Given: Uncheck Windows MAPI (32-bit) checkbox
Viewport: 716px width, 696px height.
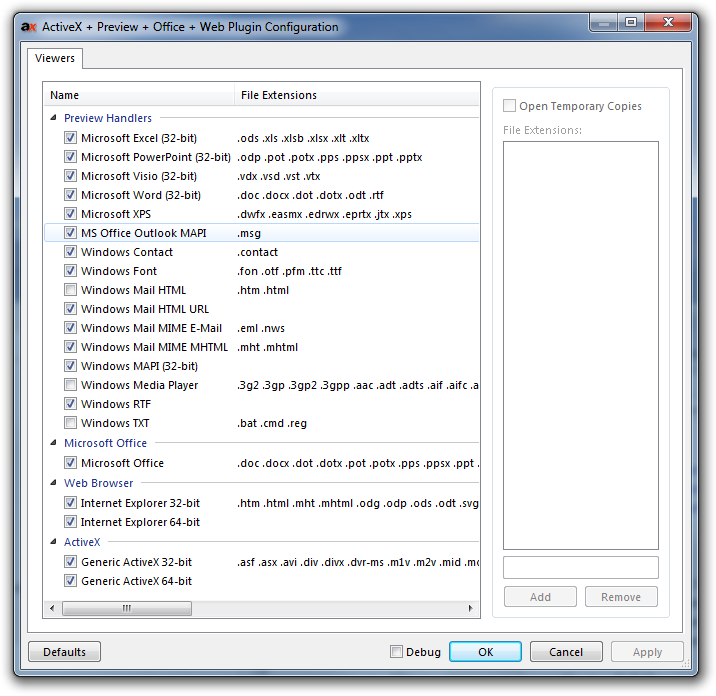Looking at the screenshot, I should click(70, 366).
